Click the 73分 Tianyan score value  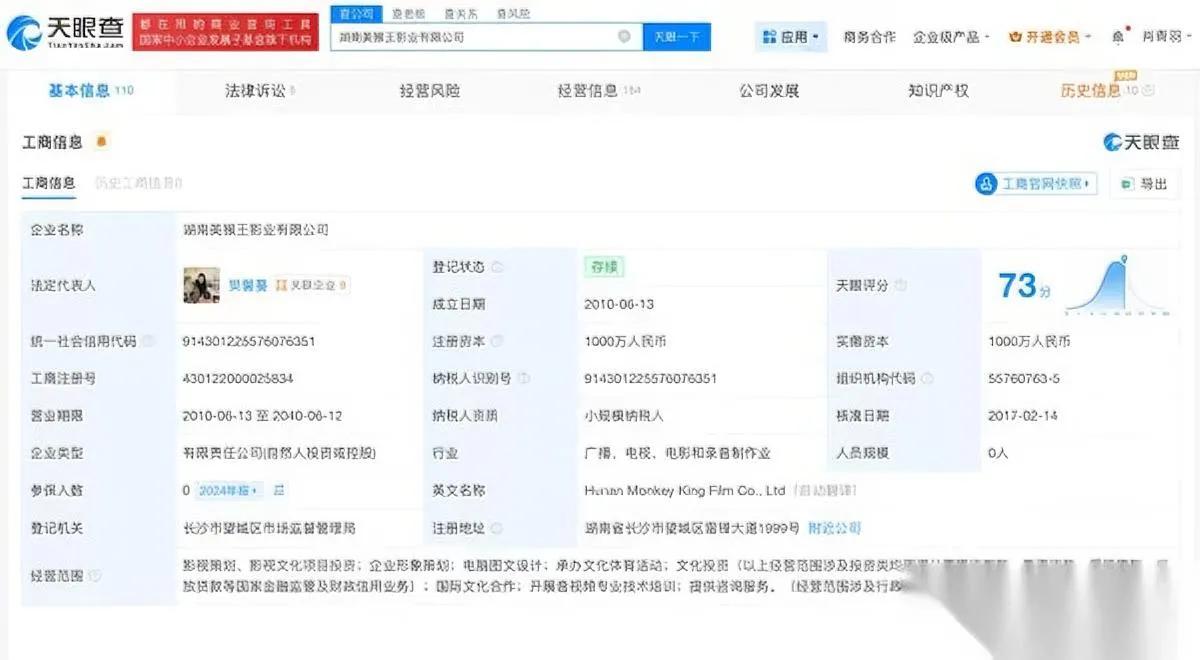tap(1025, 286)
